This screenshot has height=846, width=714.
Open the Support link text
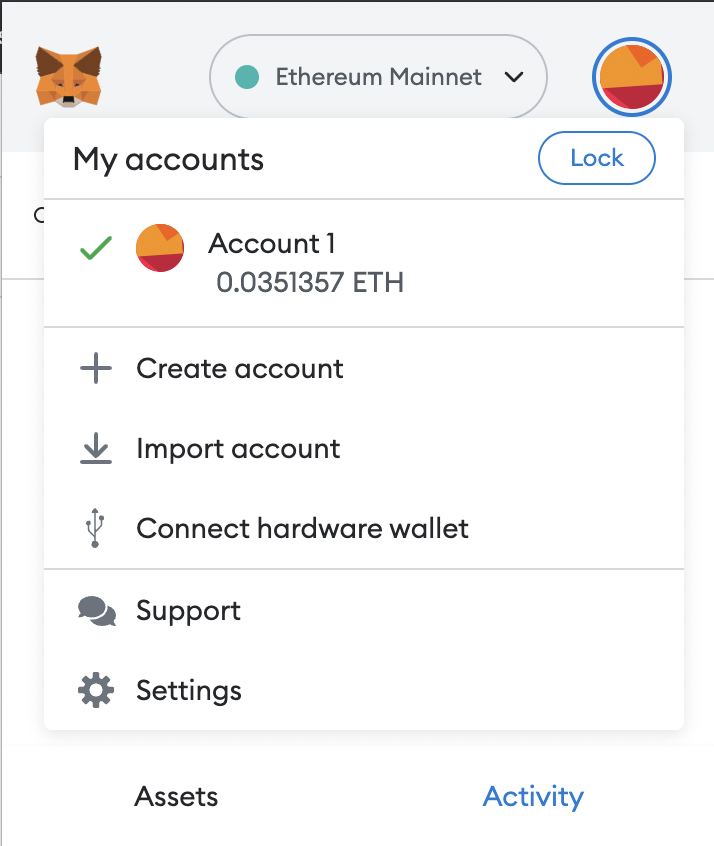click(188, 611)
